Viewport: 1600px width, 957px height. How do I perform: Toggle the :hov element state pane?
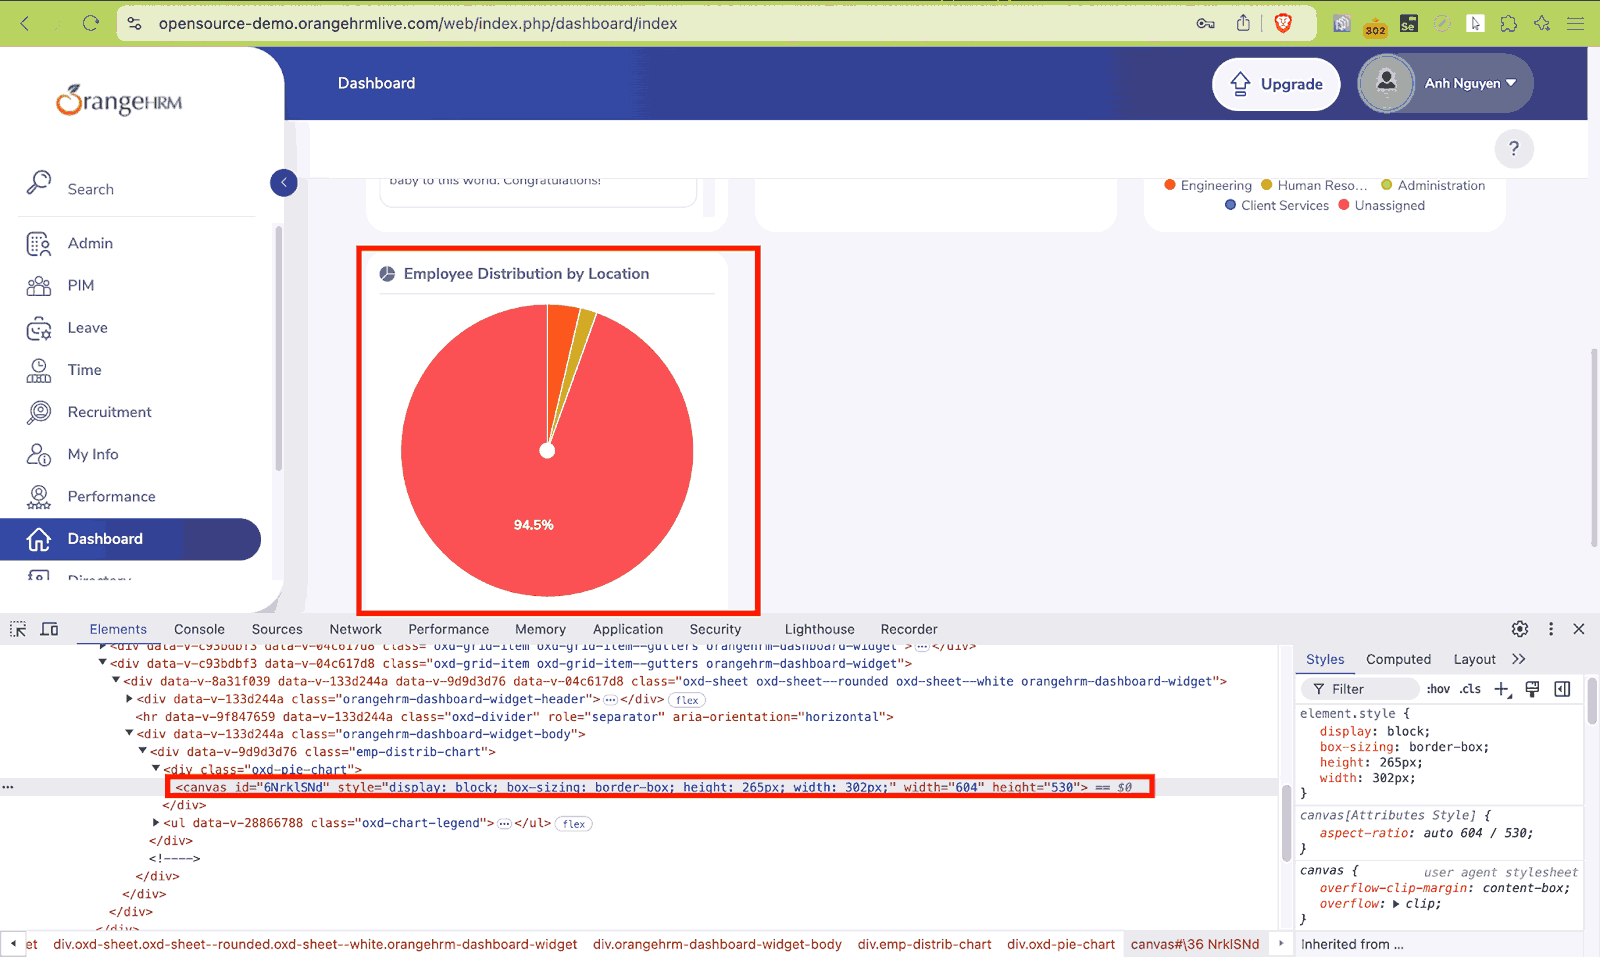click(x=1438, y=688)
